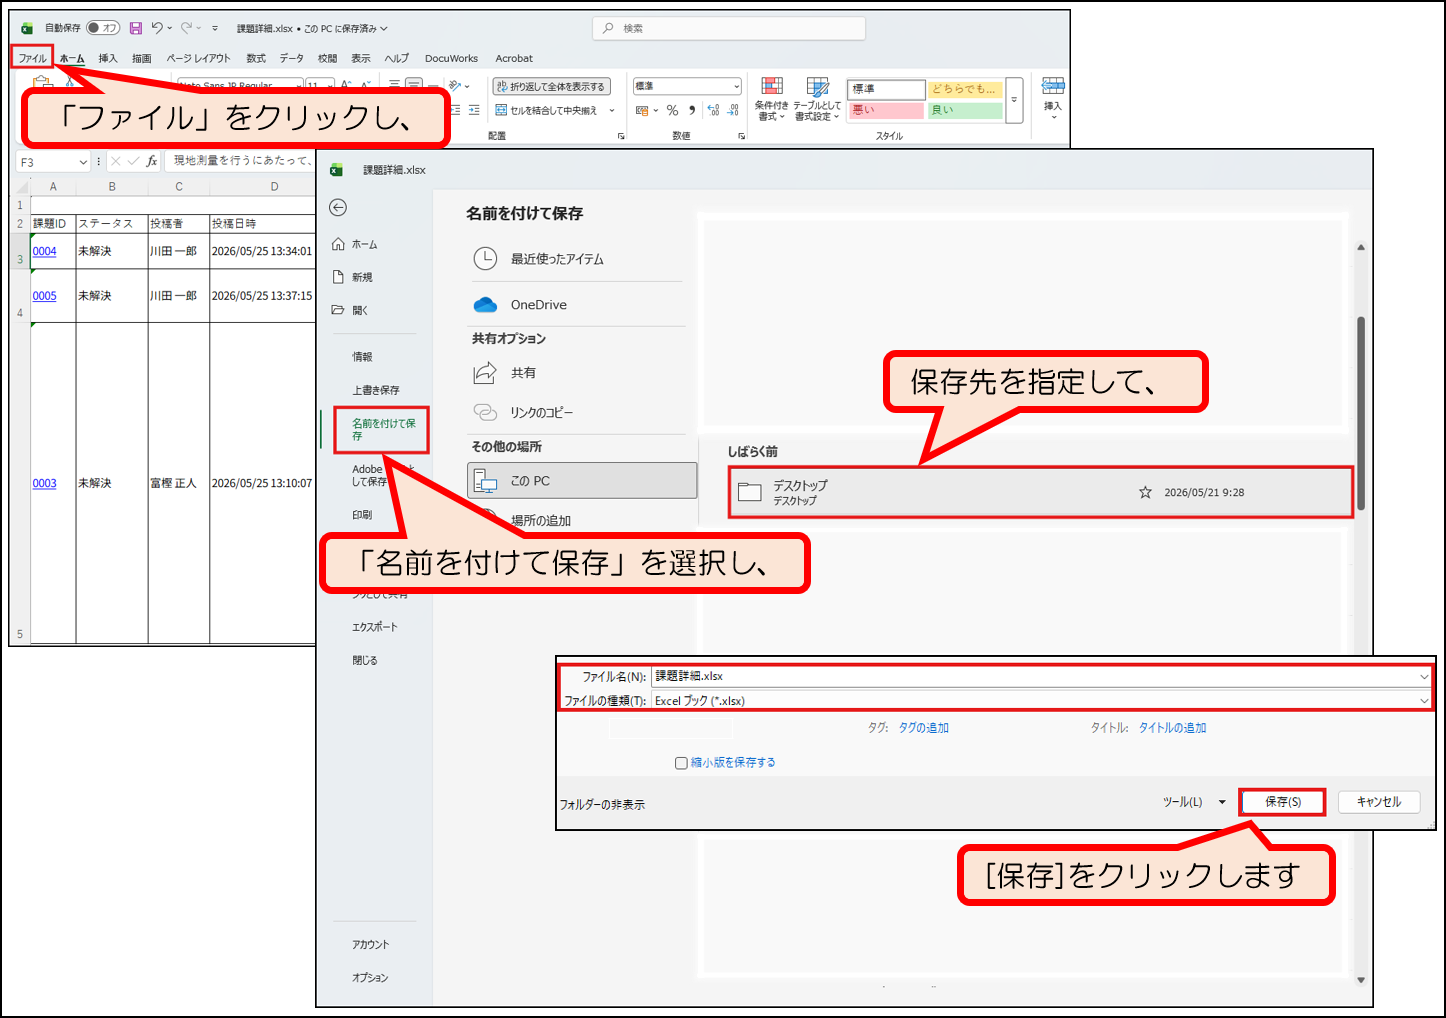
Task: Open オプション at the sidebar bottom
Action: click(369, 977)
